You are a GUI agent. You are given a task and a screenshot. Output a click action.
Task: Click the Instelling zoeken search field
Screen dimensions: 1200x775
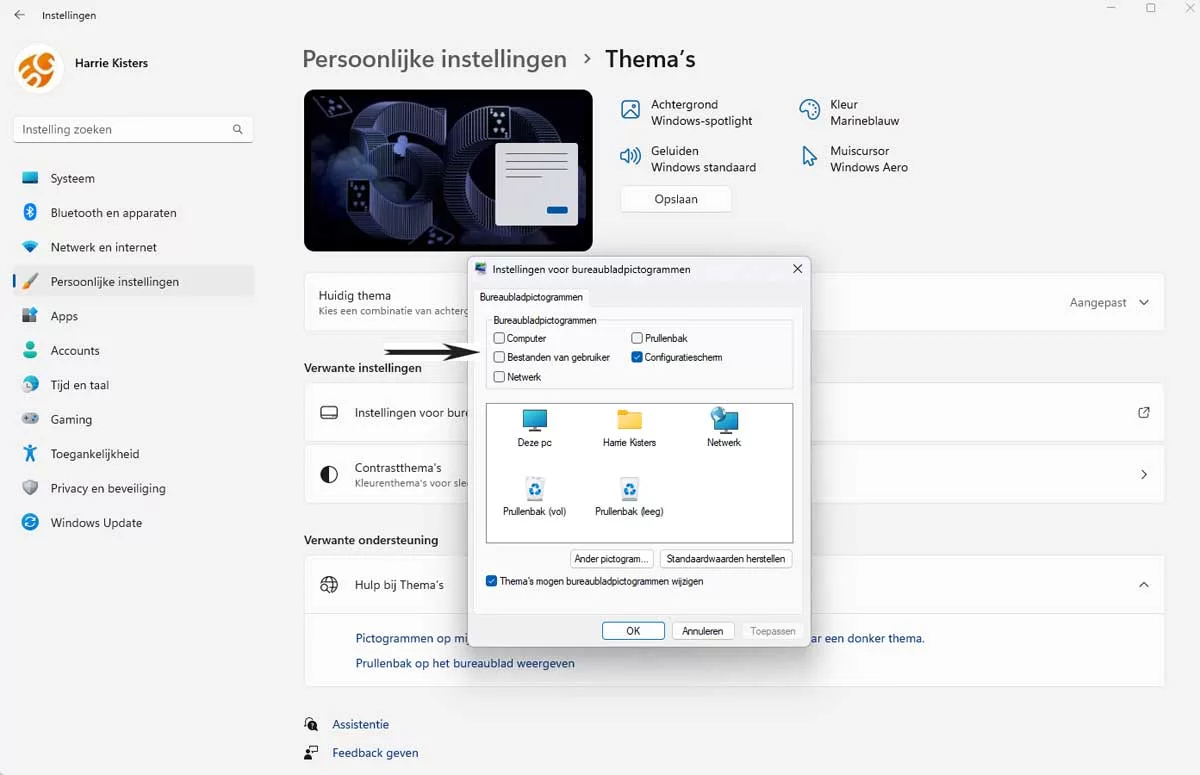(133, 129)
